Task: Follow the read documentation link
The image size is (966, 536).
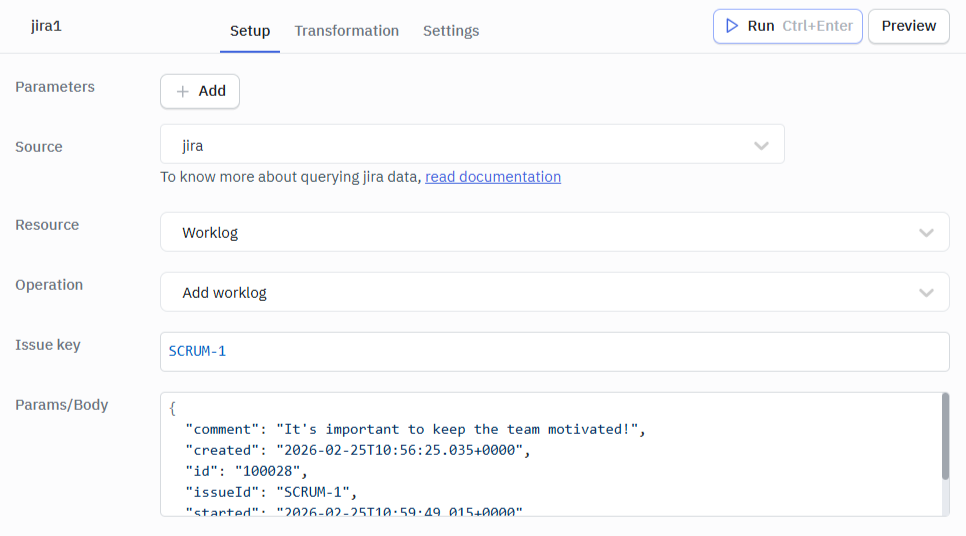Action: 493,177
